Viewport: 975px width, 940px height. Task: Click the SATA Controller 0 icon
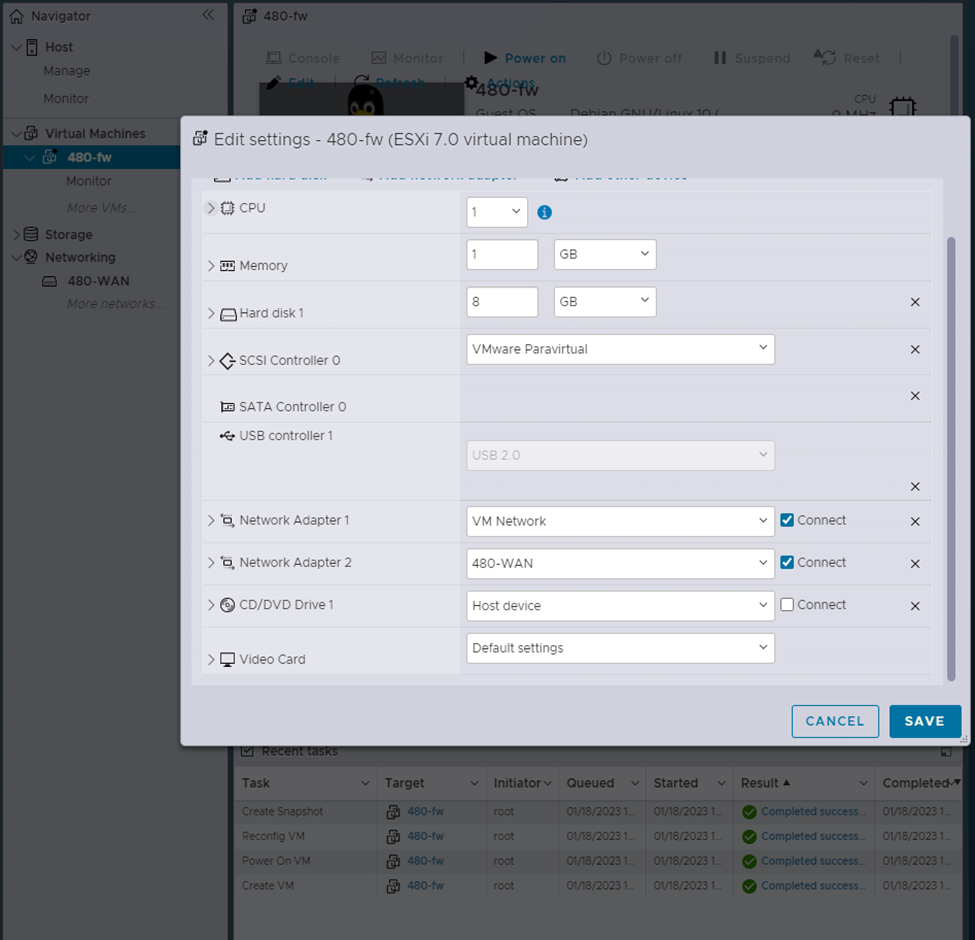pos(228,407)
